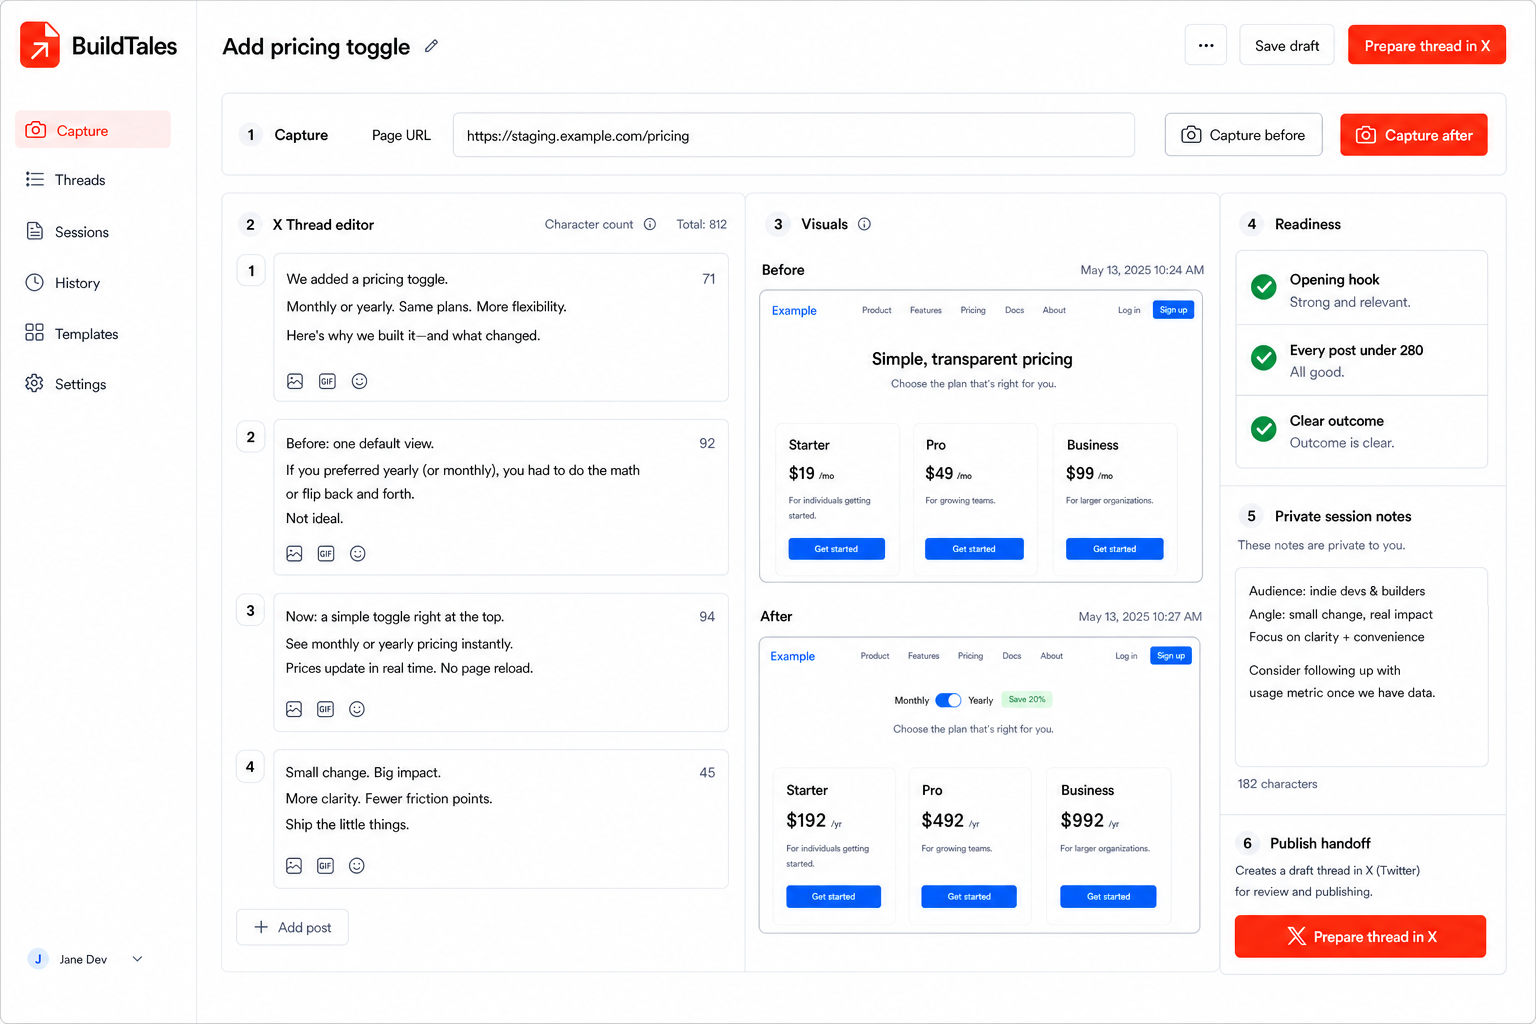The height and width of the screenshot is (1024, 1536).
Task: Add image to post 1
Action: tap(295, 381)
